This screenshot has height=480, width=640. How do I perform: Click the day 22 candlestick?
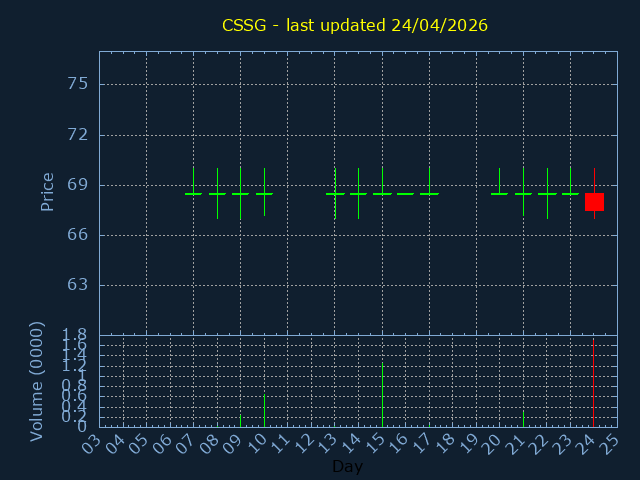[x=547, y=193]
